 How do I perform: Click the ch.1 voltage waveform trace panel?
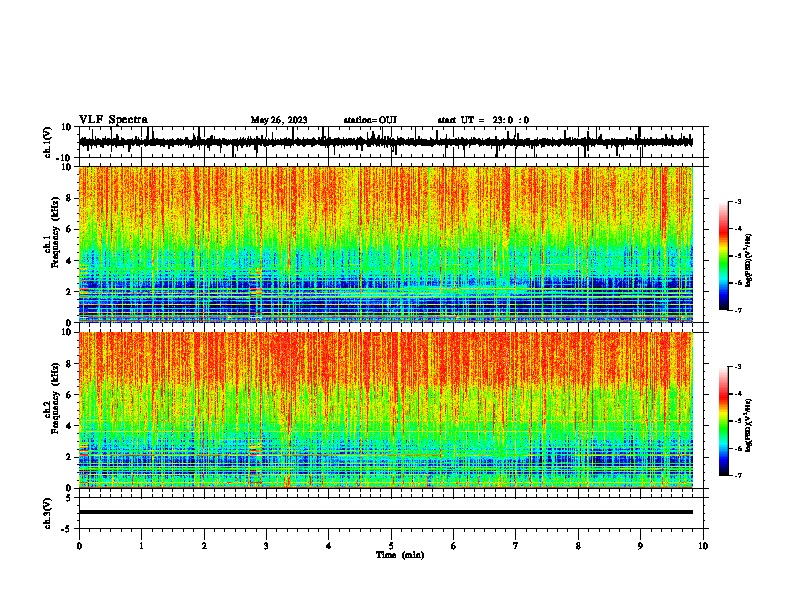391,142
